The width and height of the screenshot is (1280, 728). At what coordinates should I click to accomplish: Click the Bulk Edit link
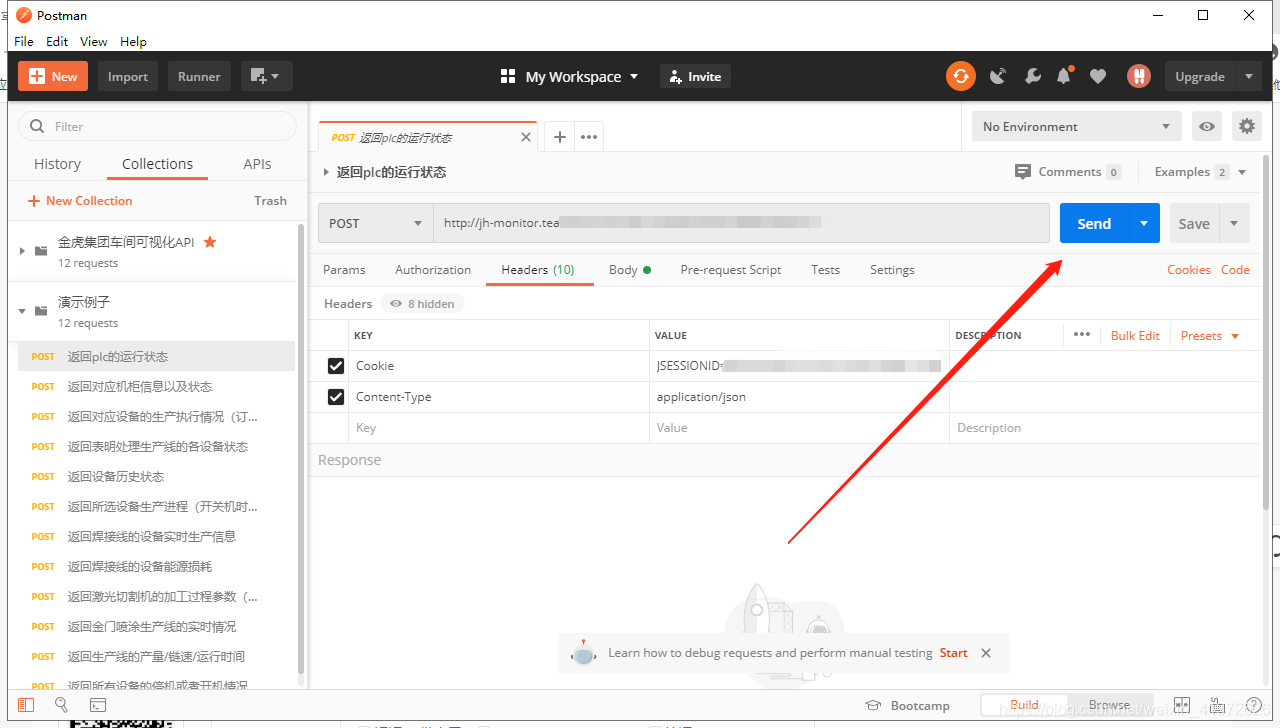1135,336
